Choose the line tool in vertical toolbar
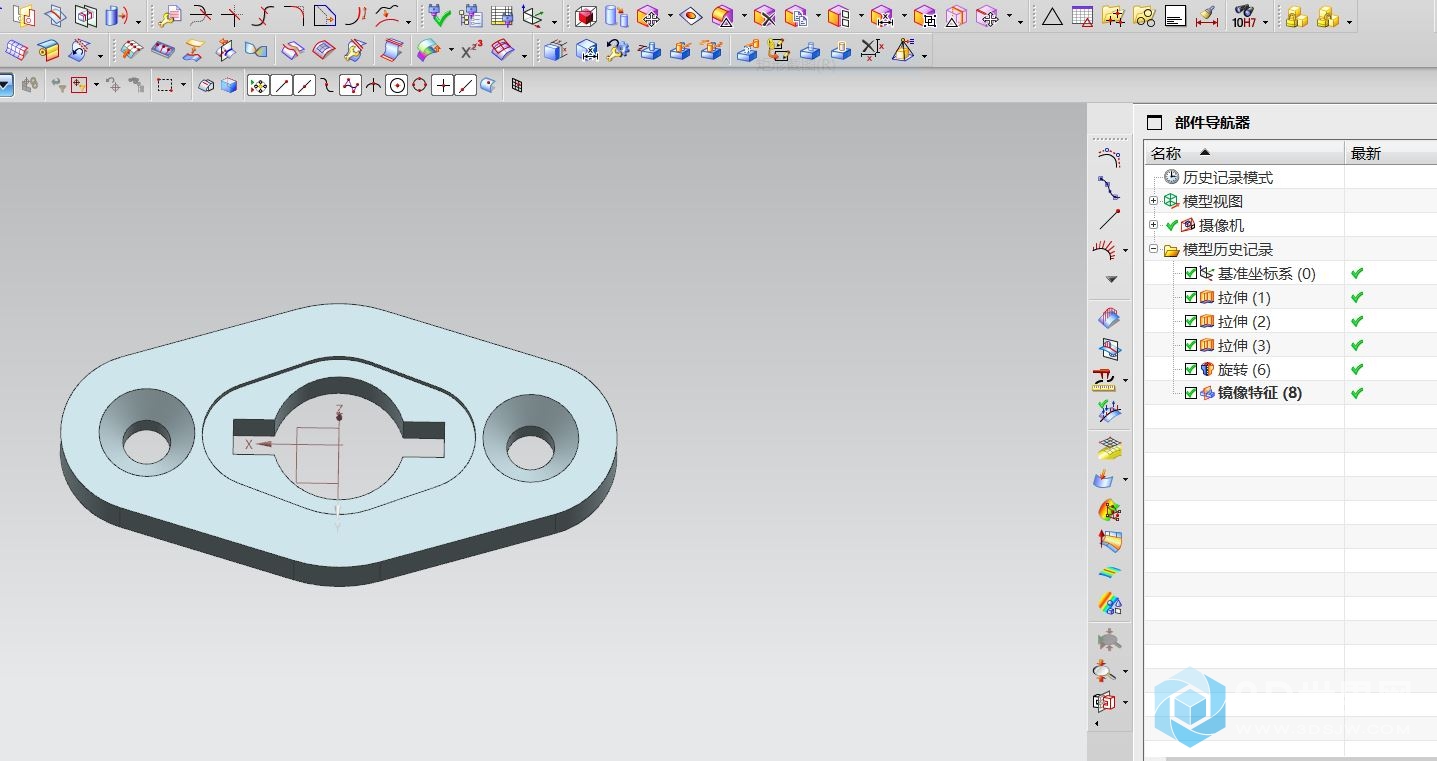Image resolution: width=1437 pixels, height=761 pixels. 1109,219
